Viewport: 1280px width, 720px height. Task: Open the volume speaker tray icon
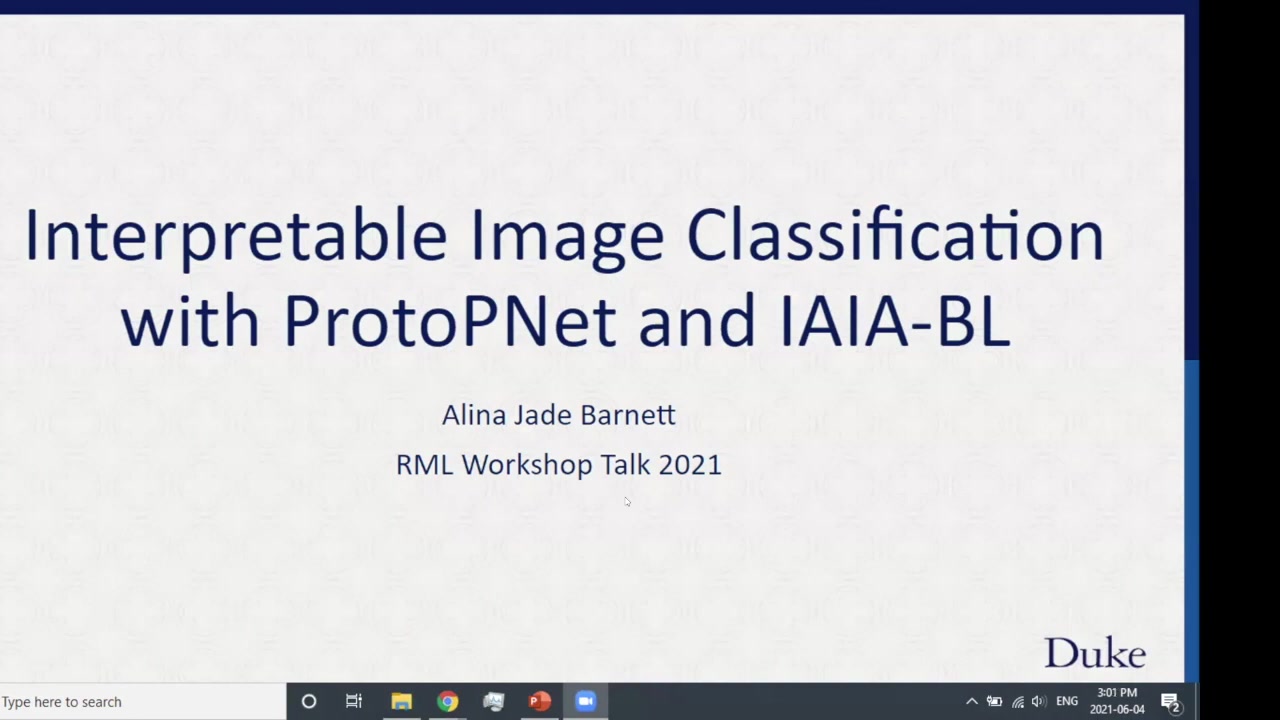pos(1039,702)
